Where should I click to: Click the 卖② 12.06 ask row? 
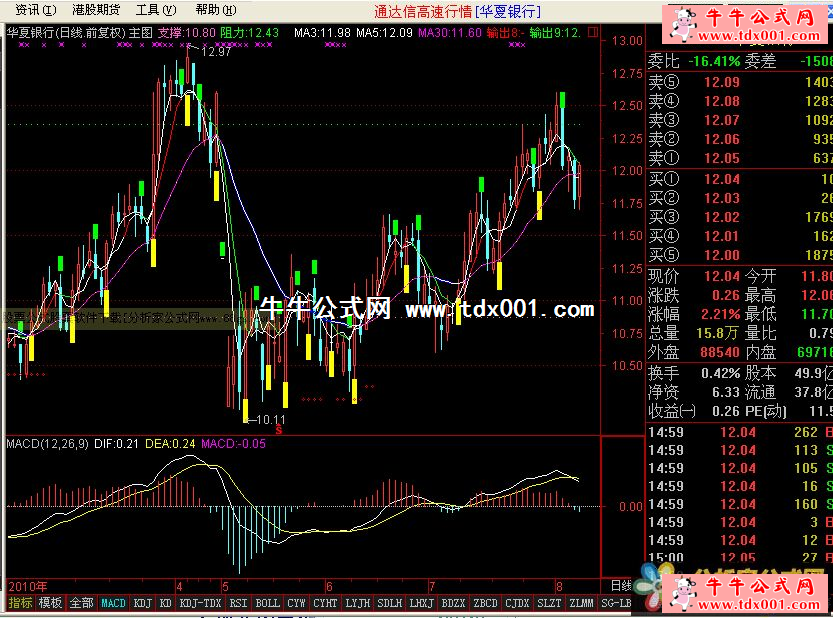pyautogui.click(x=740, y=139)
